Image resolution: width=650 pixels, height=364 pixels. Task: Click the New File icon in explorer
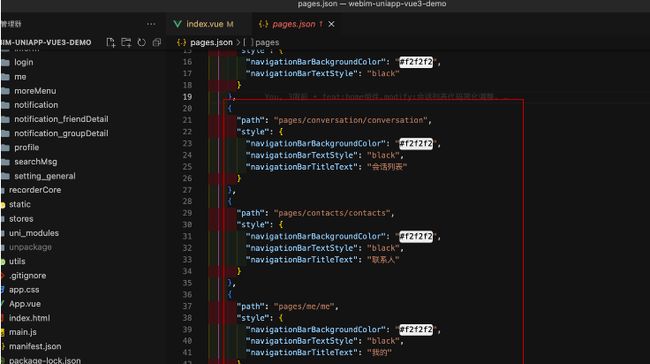click(x=111, y=42)
